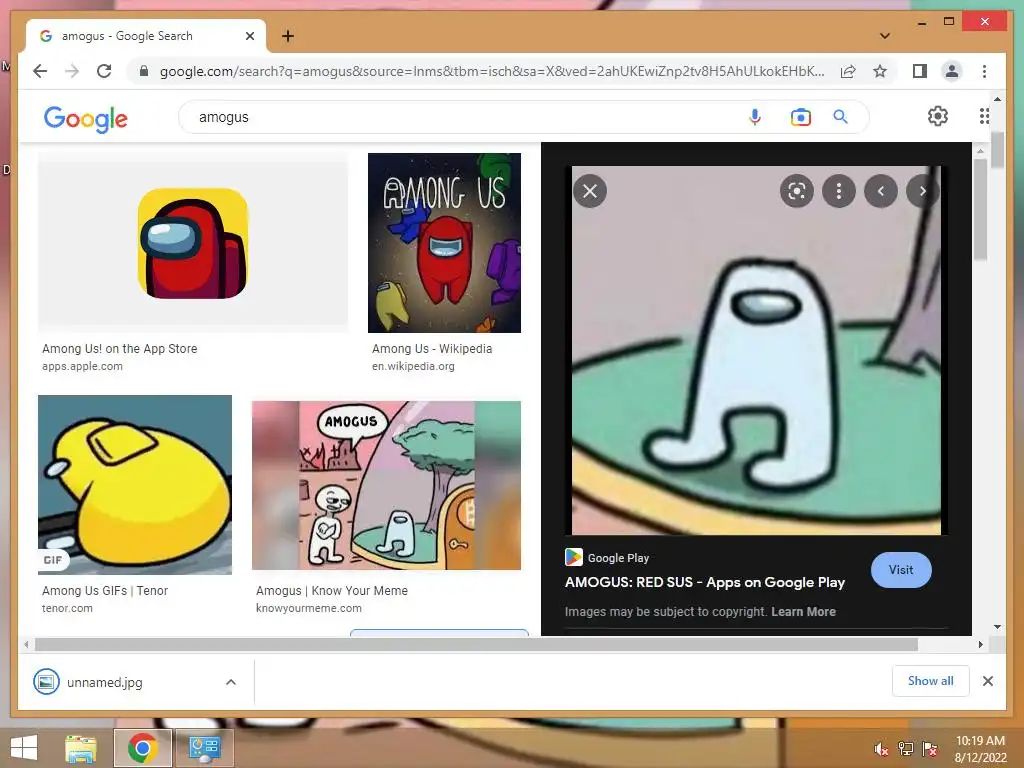Open the downloaded unnamed.jpg file
The height and width of the screenshot is (768, 1024).
[x=104, y=682]
